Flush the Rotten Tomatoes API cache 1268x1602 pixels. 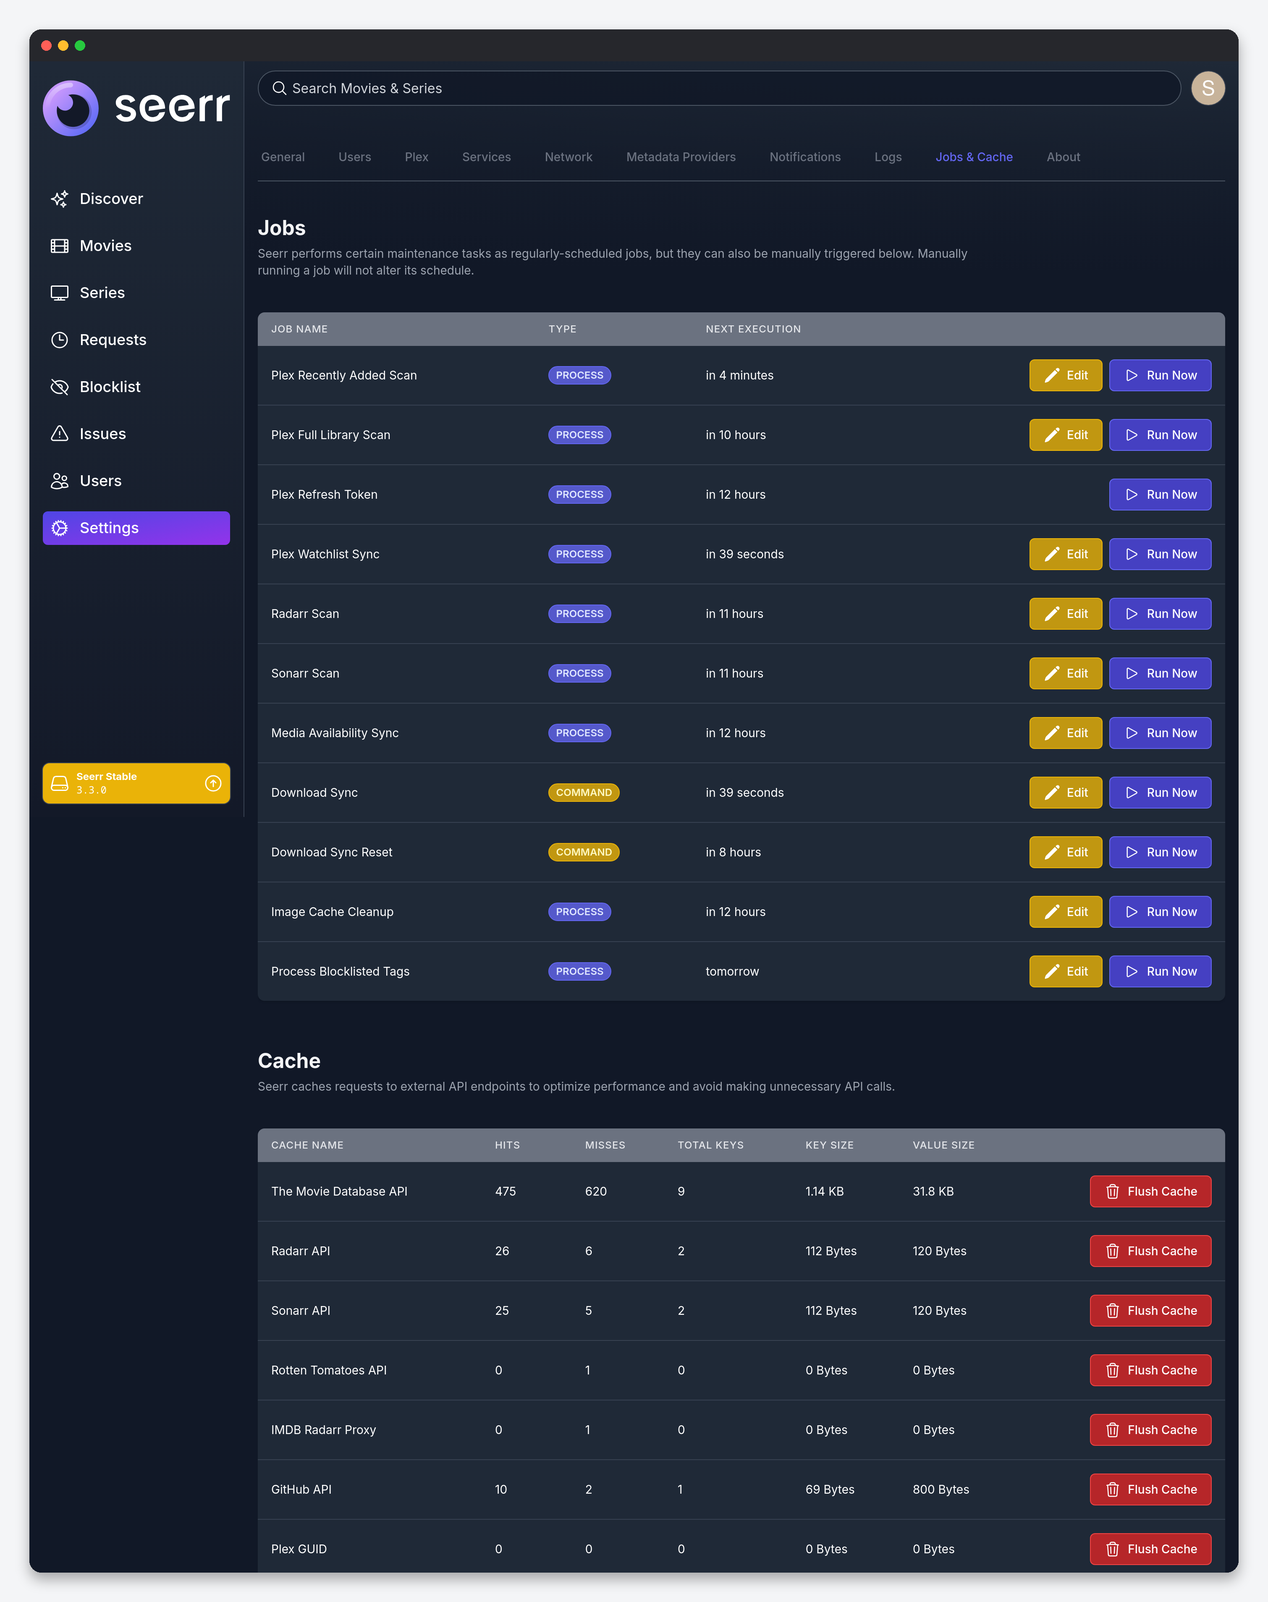click(x=1150, y=1370)
